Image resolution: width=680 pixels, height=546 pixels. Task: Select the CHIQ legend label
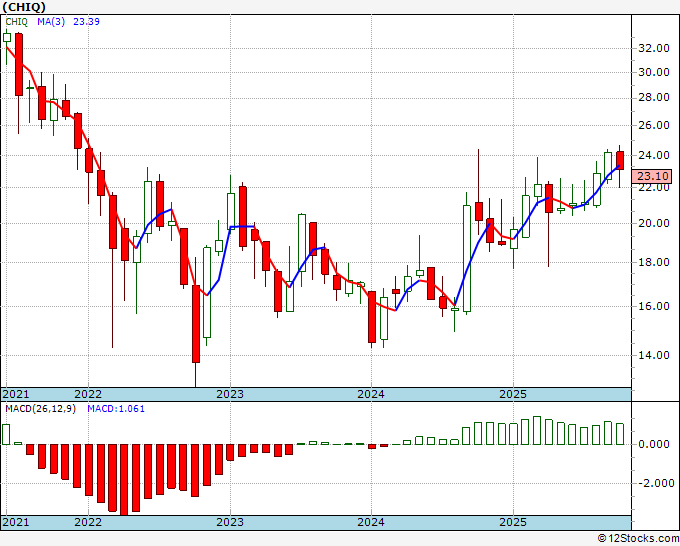pos(16,22)
